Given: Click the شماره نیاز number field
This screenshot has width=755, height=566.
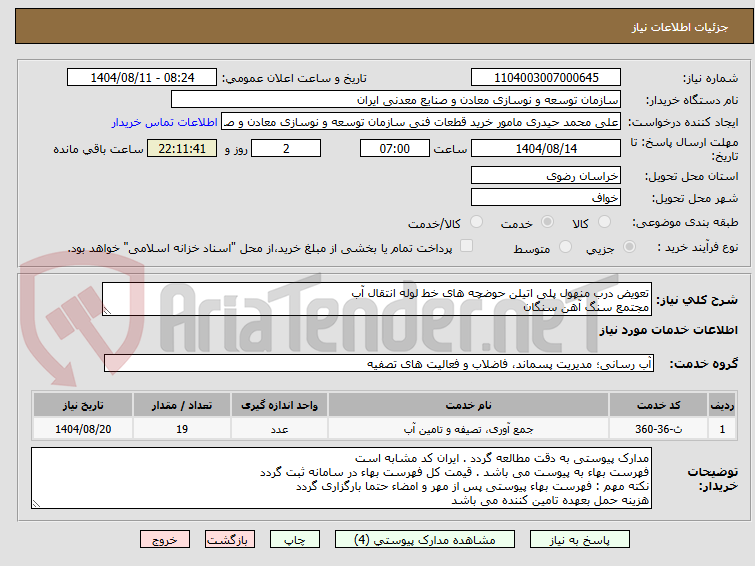Looking at the screenshot, I should [x=546, y=77].
